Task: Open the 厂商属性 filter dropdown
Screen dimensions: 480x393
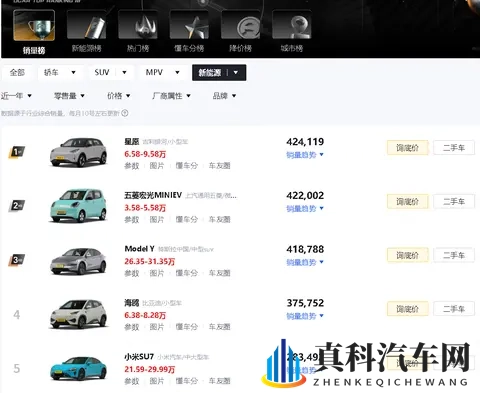Action: coord(171,96)
